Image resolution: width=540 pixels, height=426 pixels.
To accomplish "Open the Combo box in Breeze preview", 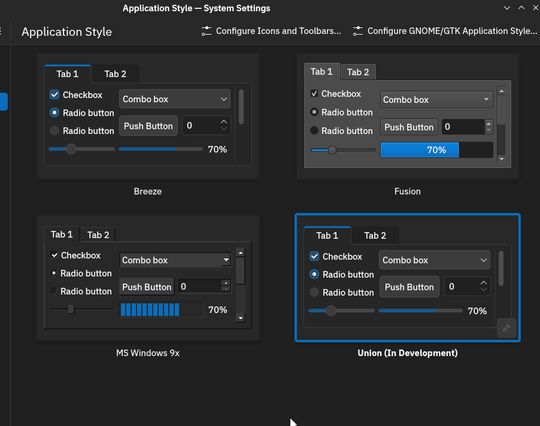I will (175, 99).
